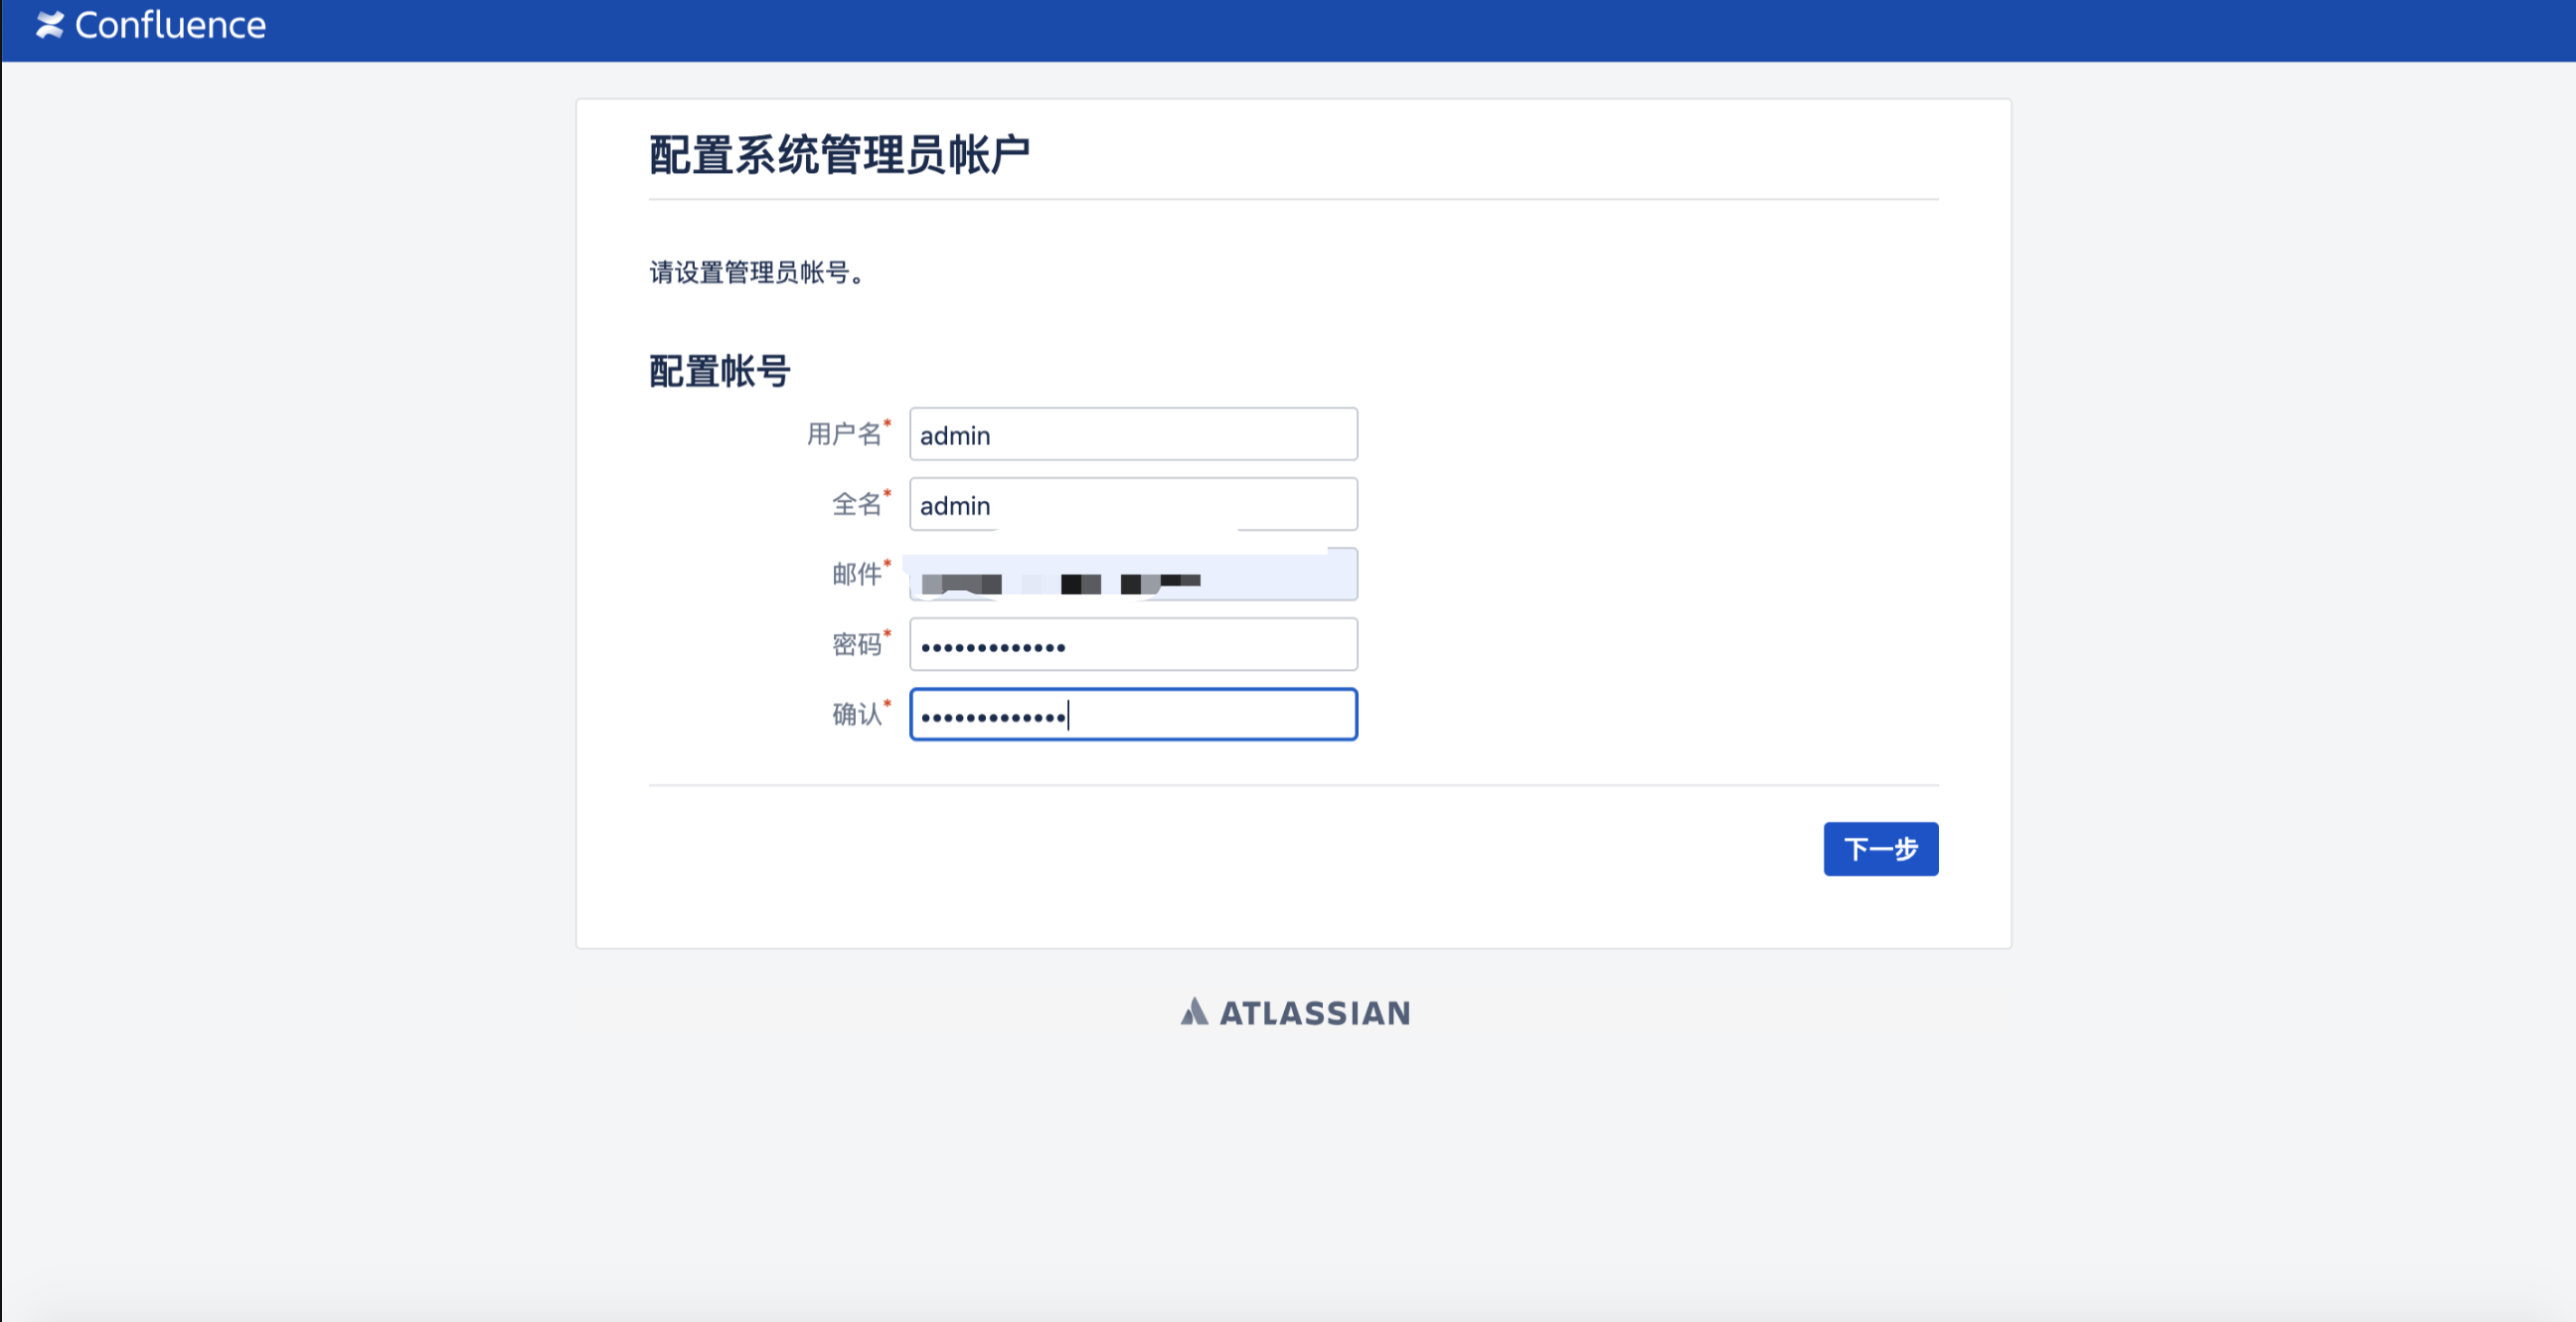Focus the 全名 text field
The height and width of the screenshot is (1322, 2576).
(1132, 504)
